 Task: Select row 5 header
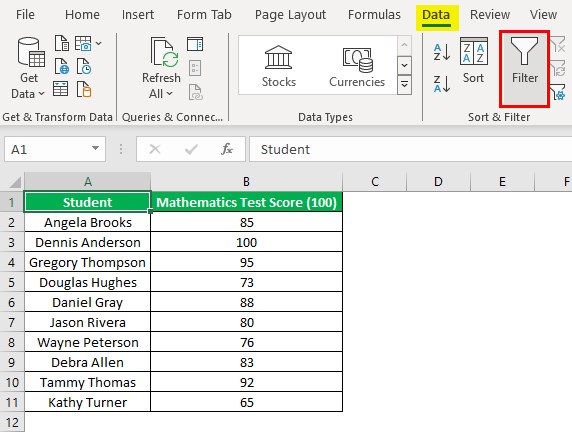tap(12, 282)
